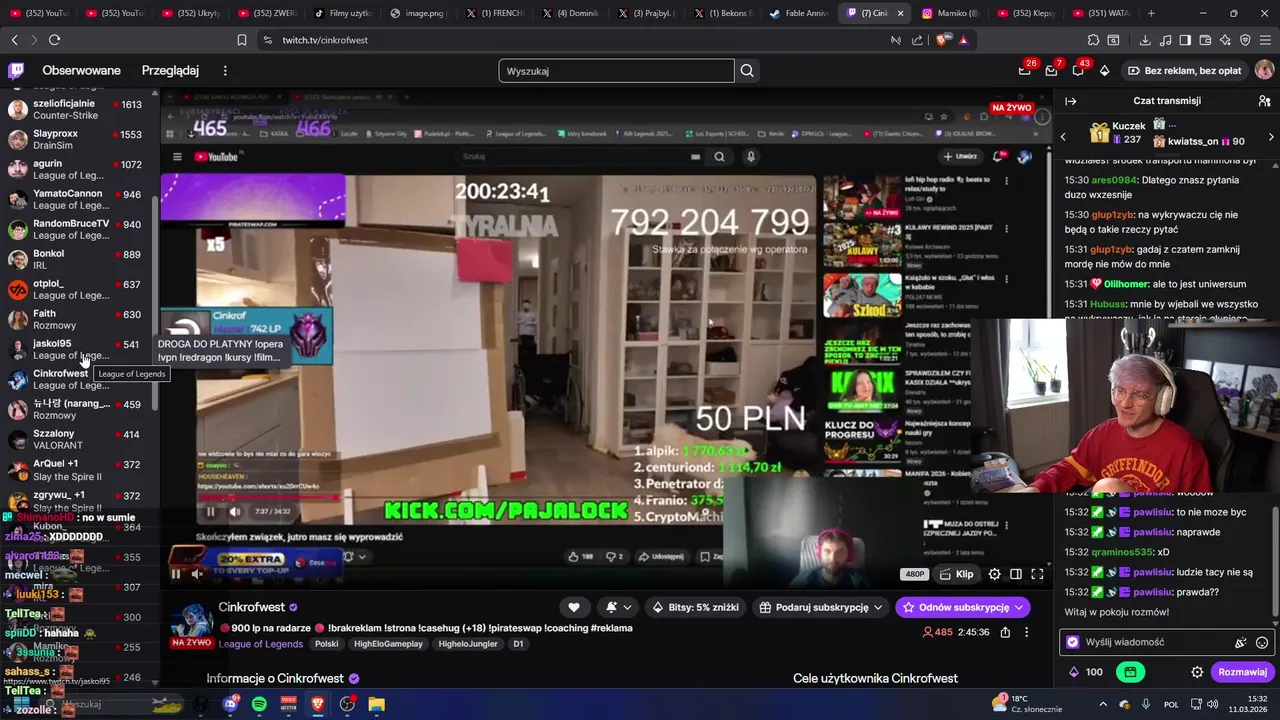Screen dimensions: 1280x720
Task: Reload the page with the browser refresh button
Action: (54, 40)
